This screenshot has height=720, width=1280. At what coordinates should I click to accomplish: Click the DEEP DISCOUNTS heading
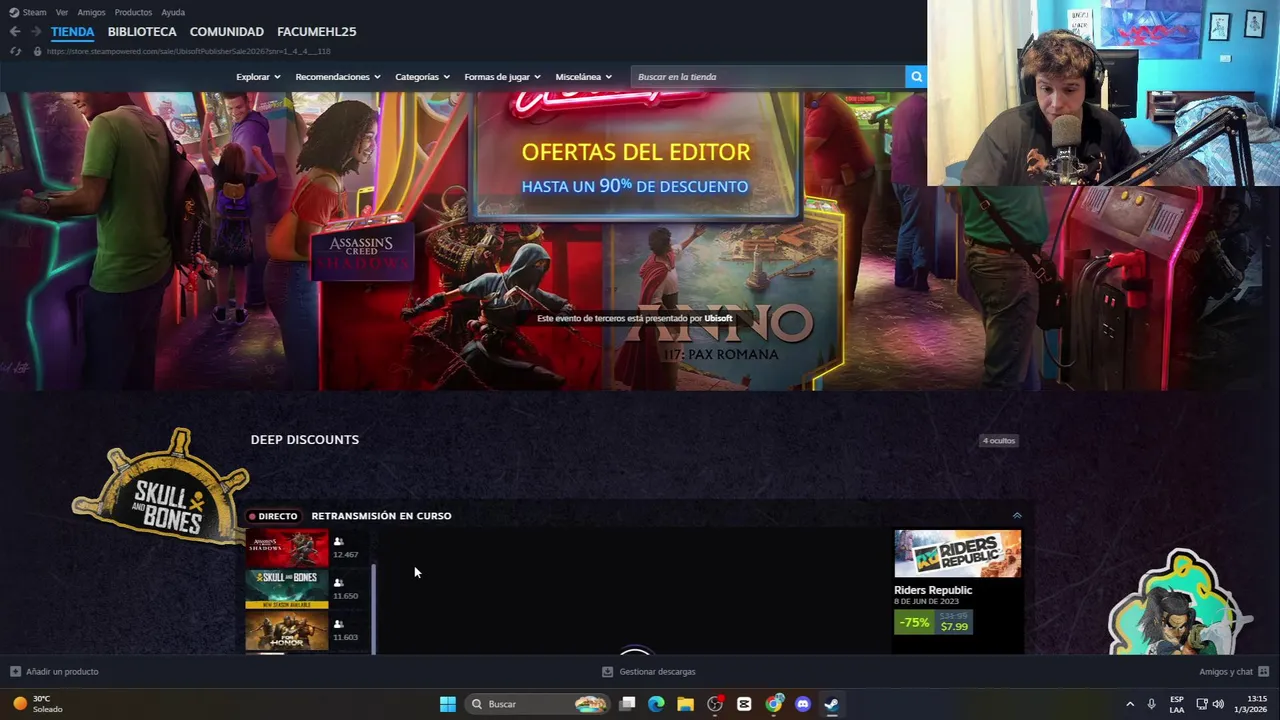point(305,440)
